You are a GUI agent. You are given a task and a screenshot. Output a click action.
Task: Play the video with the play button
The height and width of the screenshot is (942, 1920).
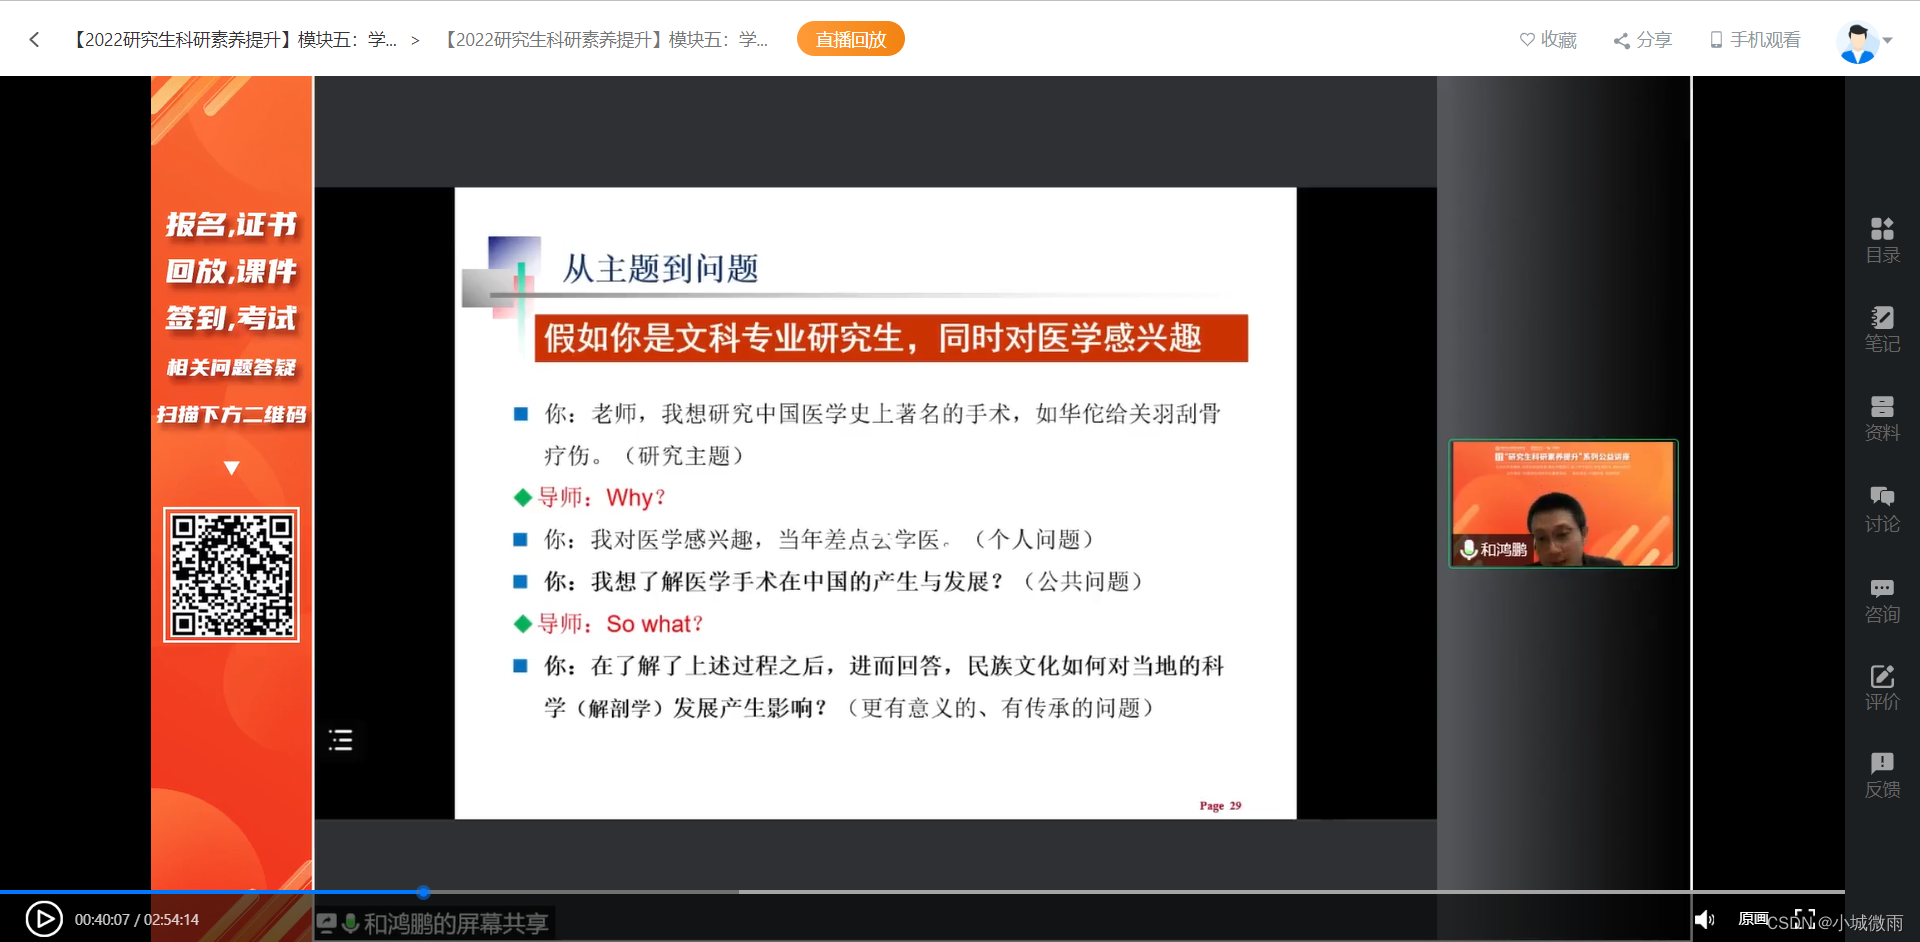click(43, 919)
